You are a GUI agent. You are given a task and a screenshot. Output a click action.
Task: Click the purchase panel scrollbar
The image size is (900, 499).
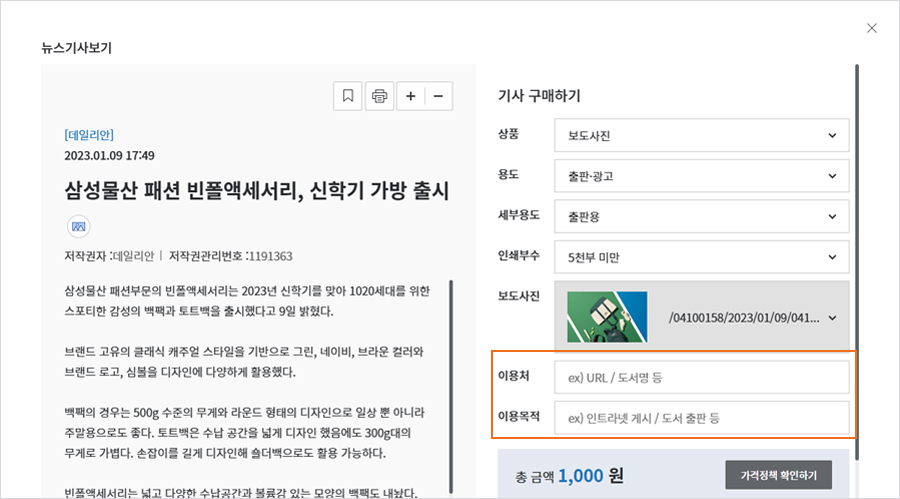(x=857, y=262)
